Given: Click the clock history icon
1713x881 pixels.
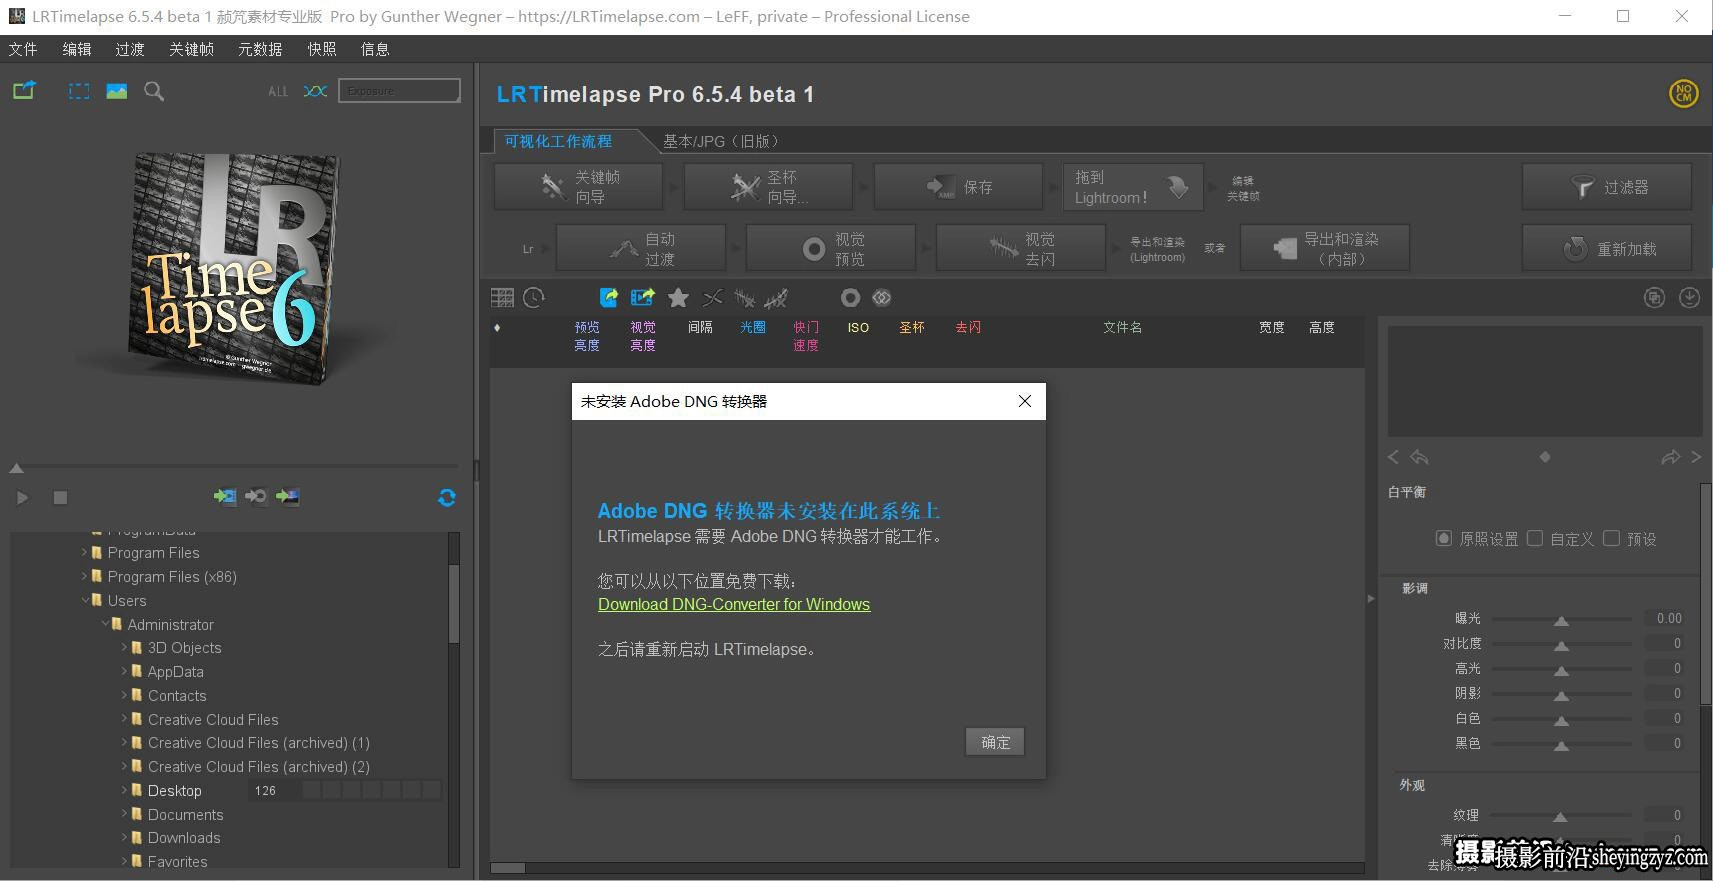Looking at the screenshot, I should pos(534,297).
